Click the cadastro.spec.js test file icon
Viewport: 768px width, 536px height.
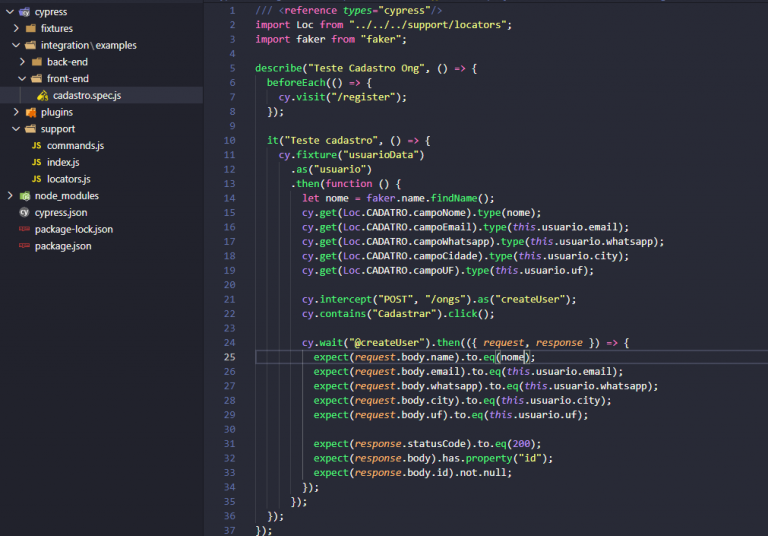click(x=43, y=96)
